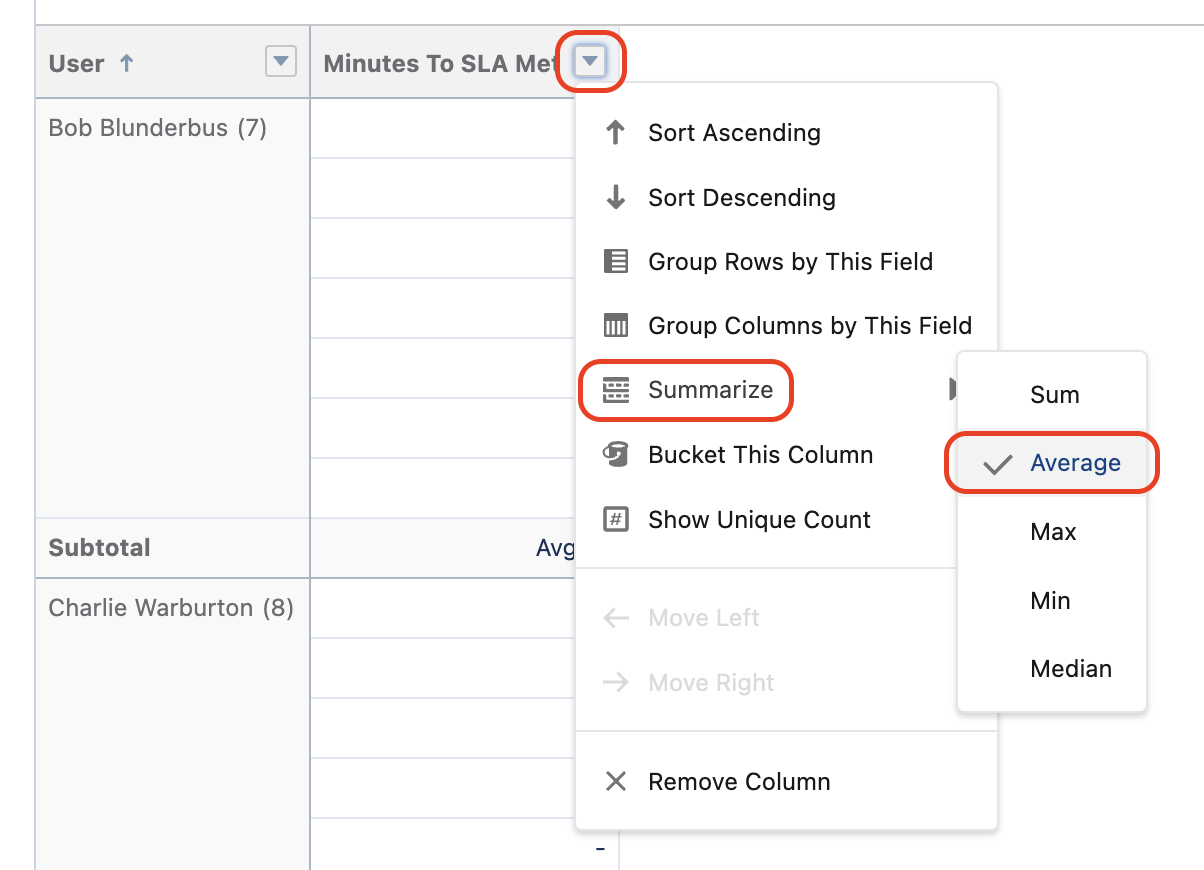The height and width of the screenshot is (870, 1204).
Task: Open the User column dropdown arrow
Action: coord(281,62)
